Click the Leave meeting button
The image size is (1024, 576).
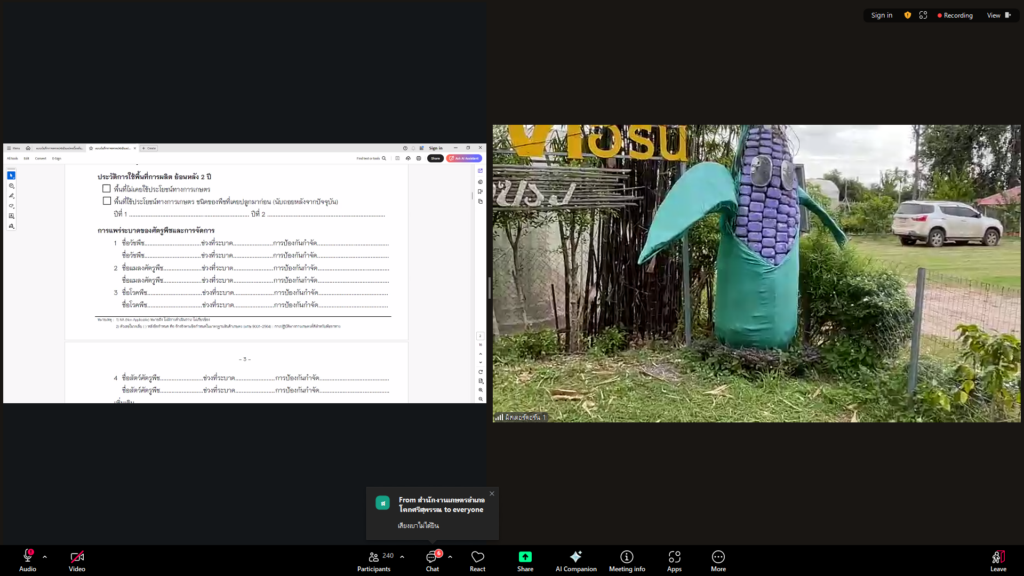(x=997, y=559)
